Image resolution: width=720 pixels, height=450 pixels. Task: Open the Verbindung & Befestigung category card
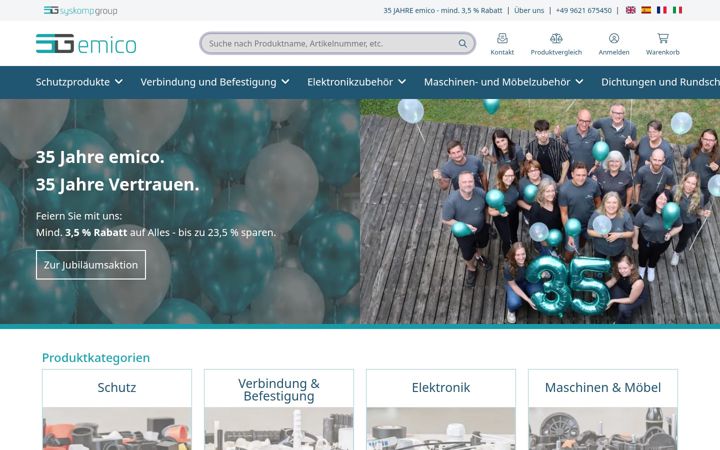(279, 410)
